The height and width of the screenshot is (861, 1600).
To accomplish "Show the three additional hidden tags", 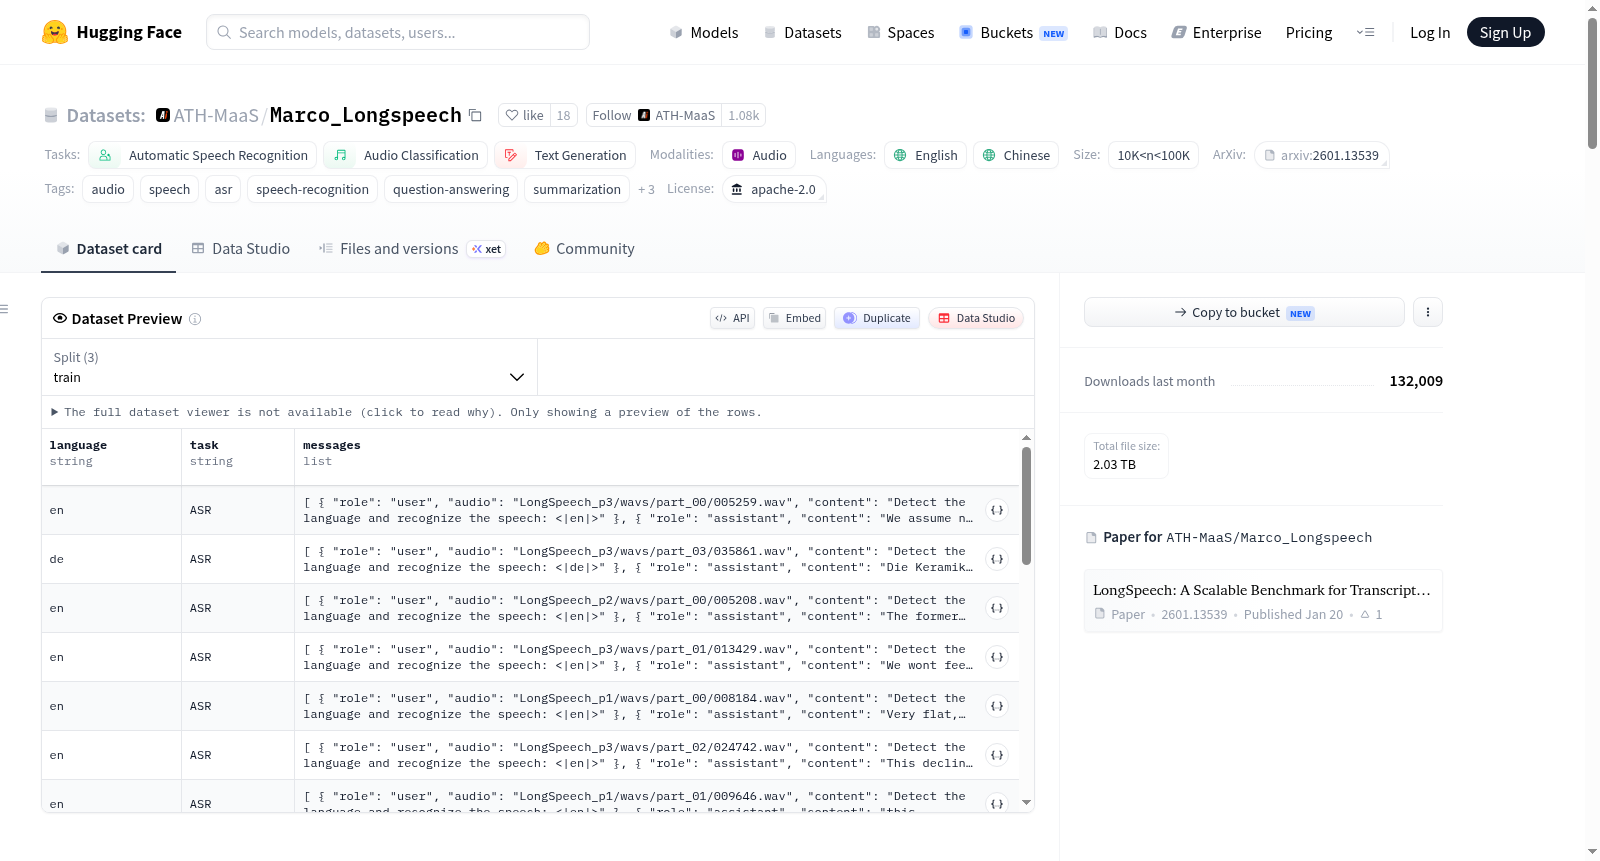I will [646, 189].
